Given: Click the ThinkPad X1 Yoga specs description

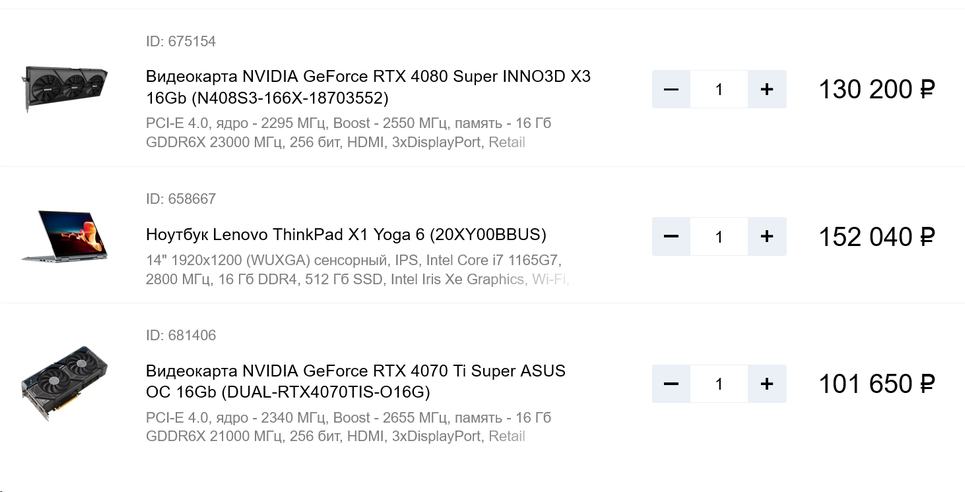Looking at the screenshot, I should 355,270.
